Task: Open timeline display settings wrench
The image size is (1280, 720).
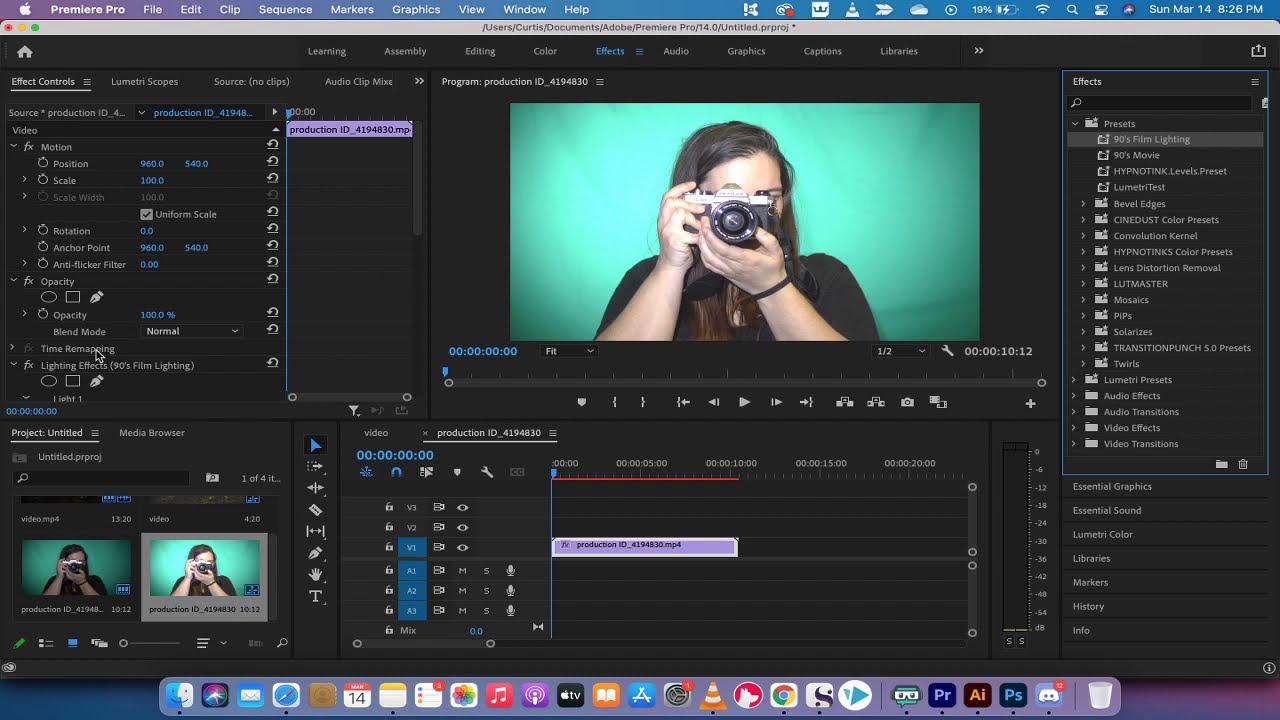Action: pyautogui.click(x=487, y=472)
